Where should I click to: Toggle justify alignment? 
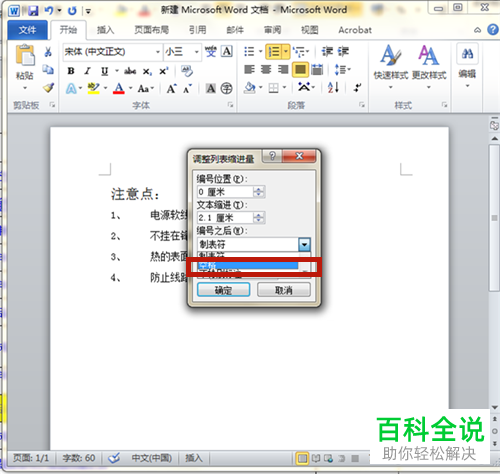300,70
